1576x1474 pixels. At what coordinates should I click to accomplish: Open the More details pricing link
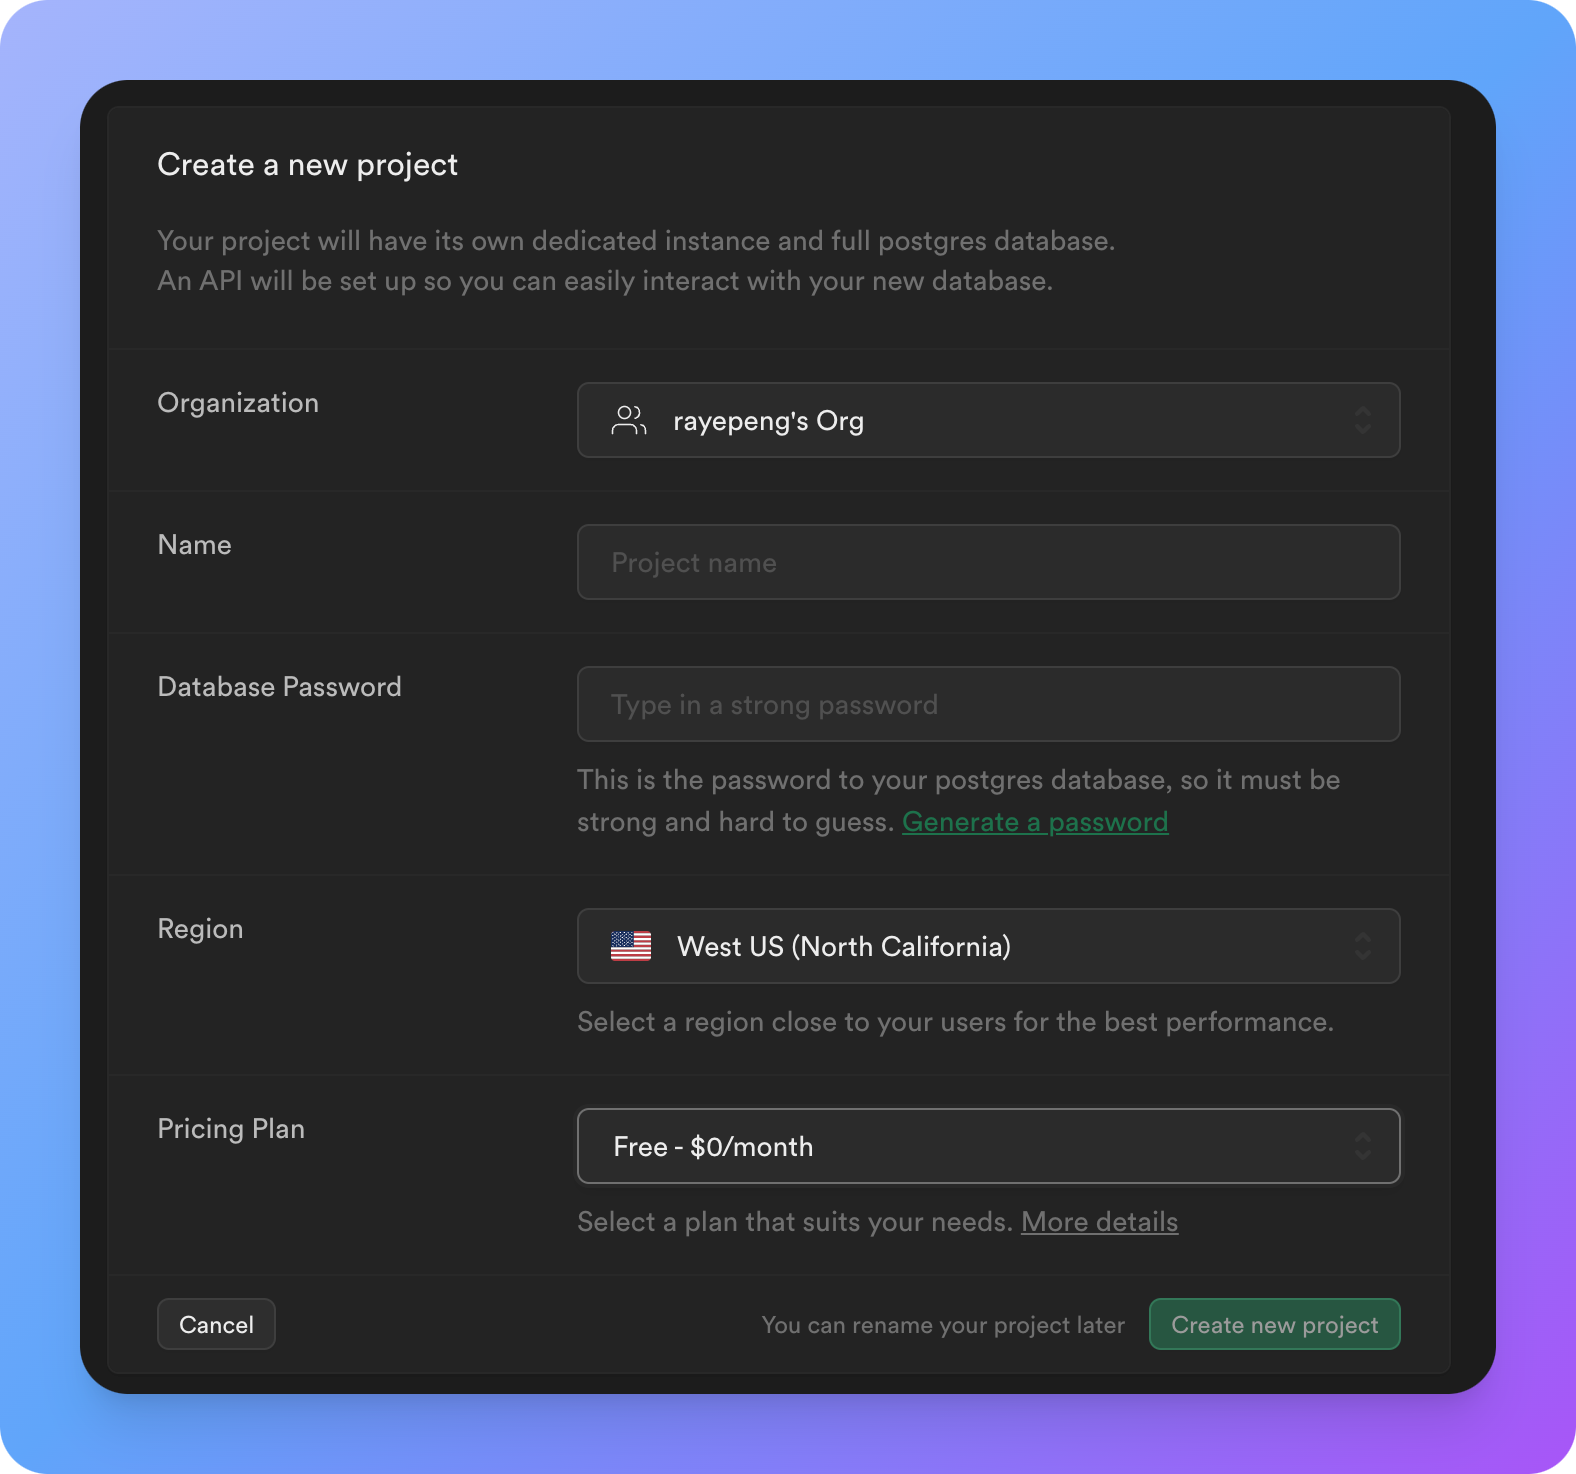click(1099, 1222)
